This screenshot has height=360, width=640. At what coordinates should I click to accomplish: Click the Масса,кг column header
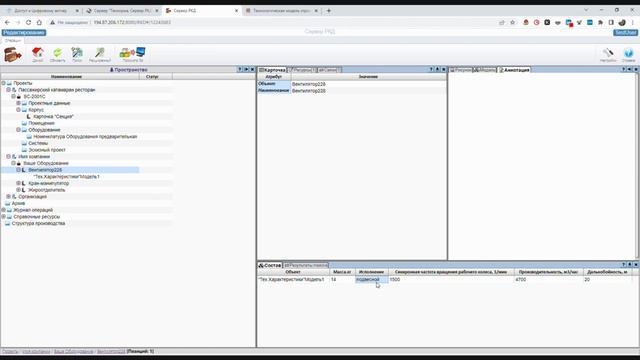click(x=342, y=272)
